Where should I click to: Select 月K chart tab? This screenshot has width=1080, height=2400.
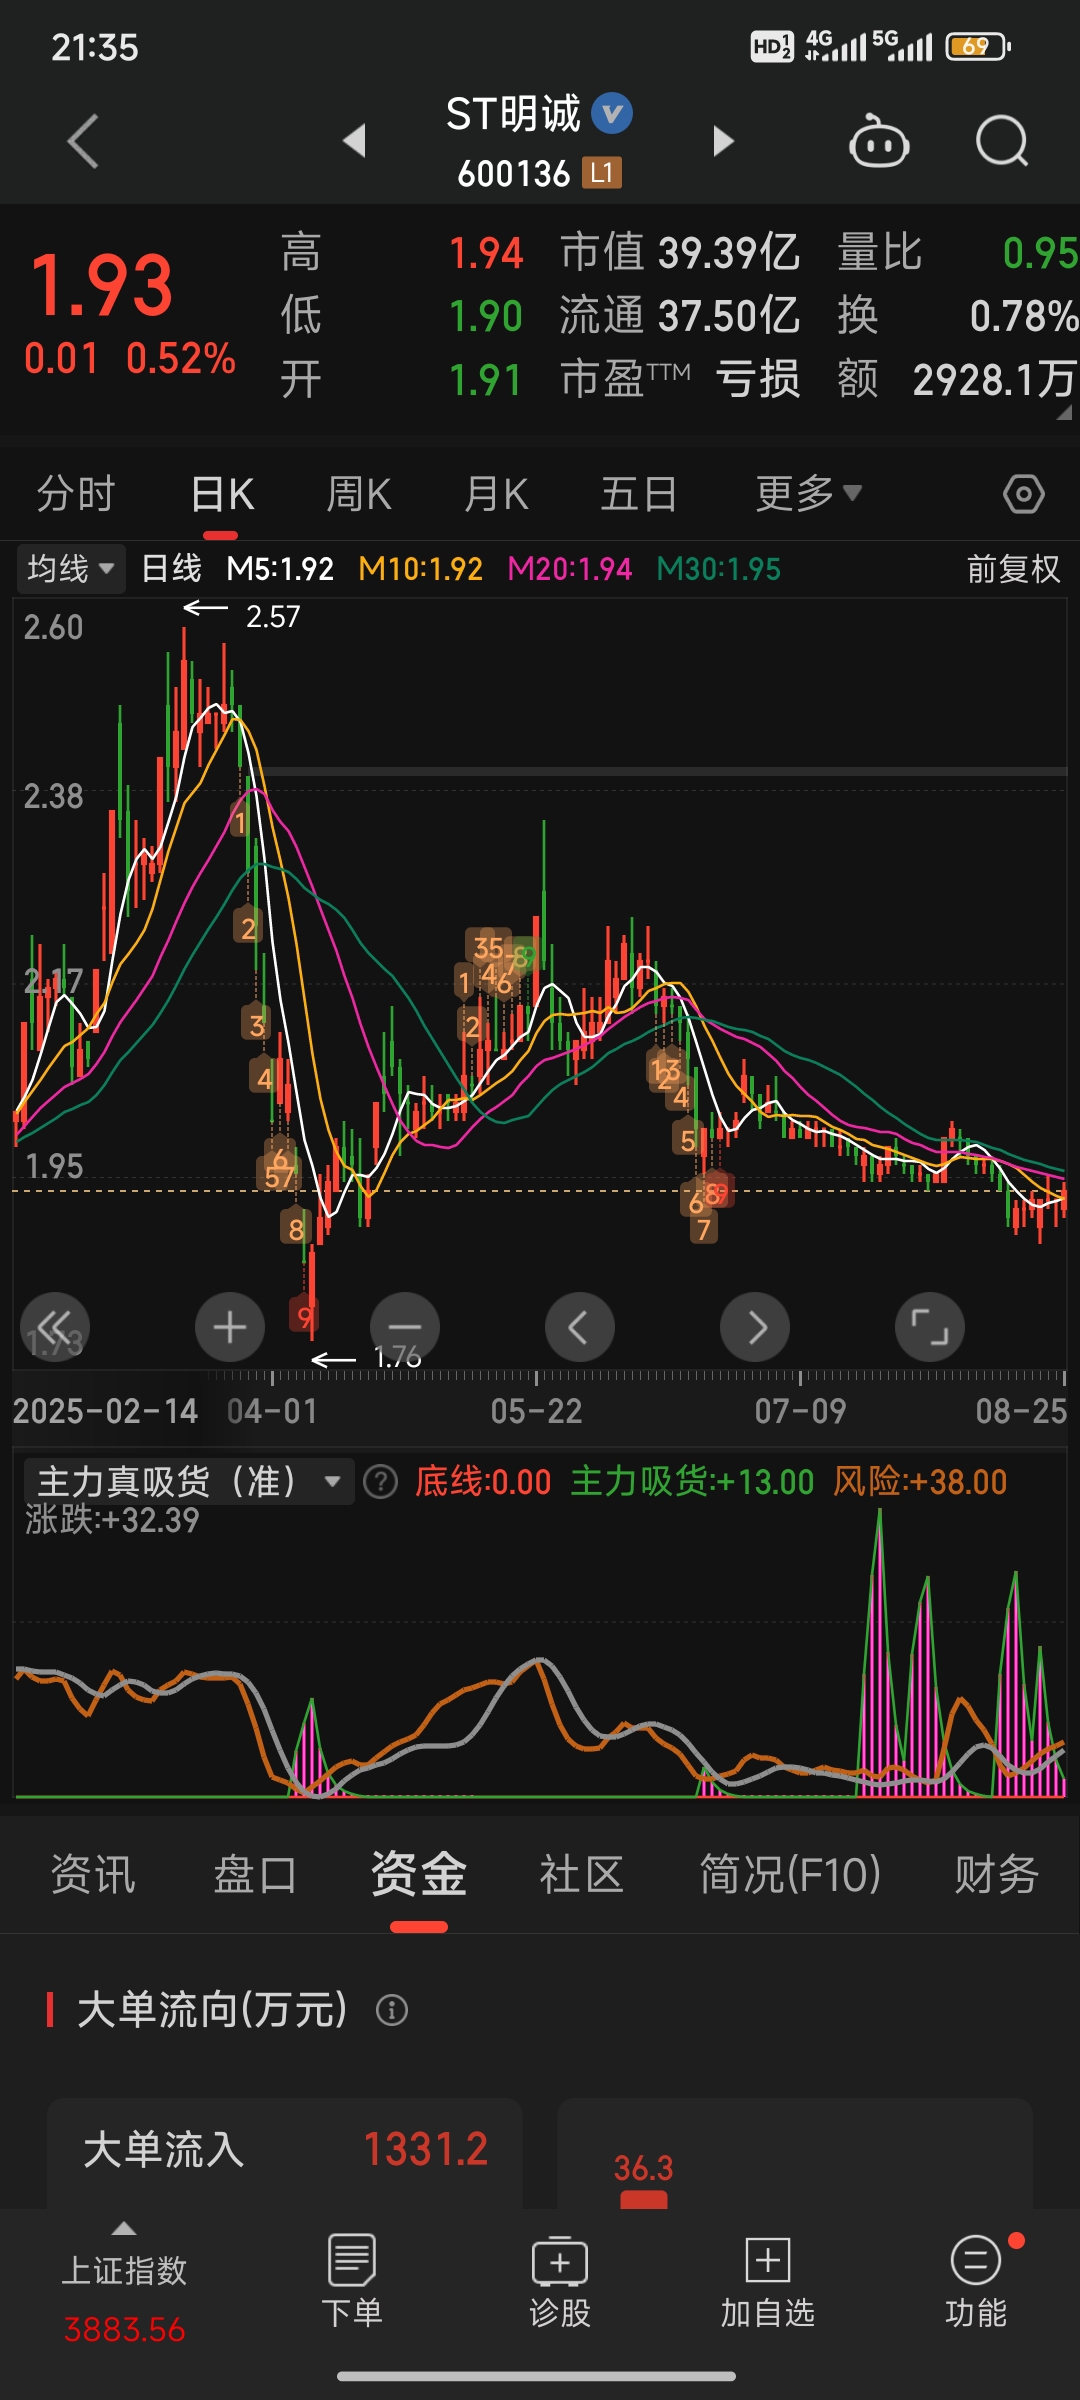tap(496, 494)
